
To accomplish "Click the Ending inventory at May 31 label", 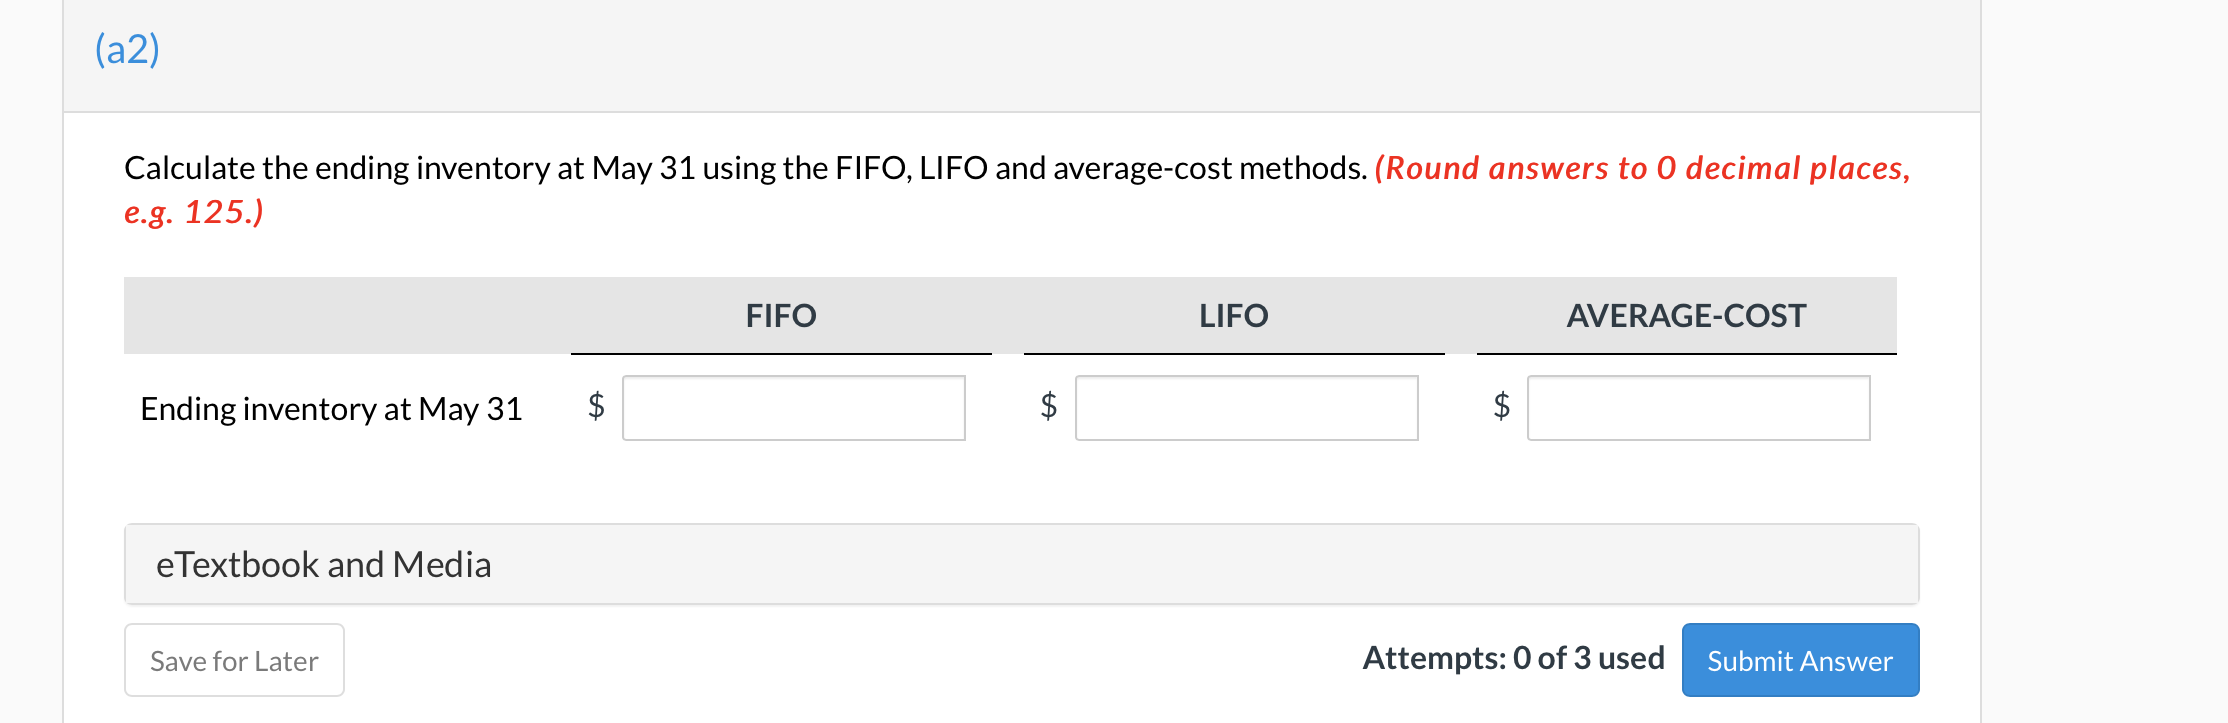I will 331,409.
